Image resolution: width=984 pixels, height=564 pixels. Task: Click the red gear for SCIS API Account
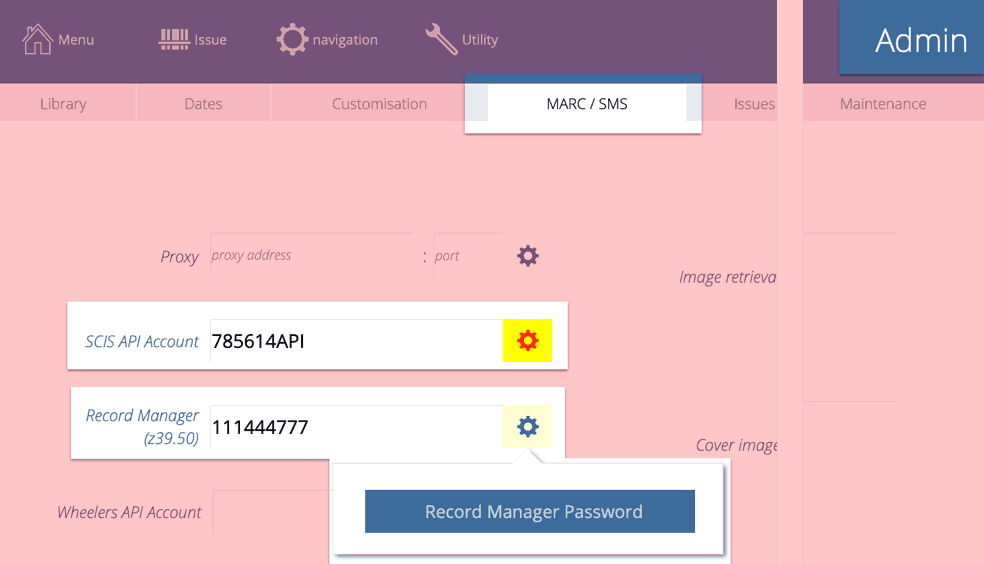(527, 341)
